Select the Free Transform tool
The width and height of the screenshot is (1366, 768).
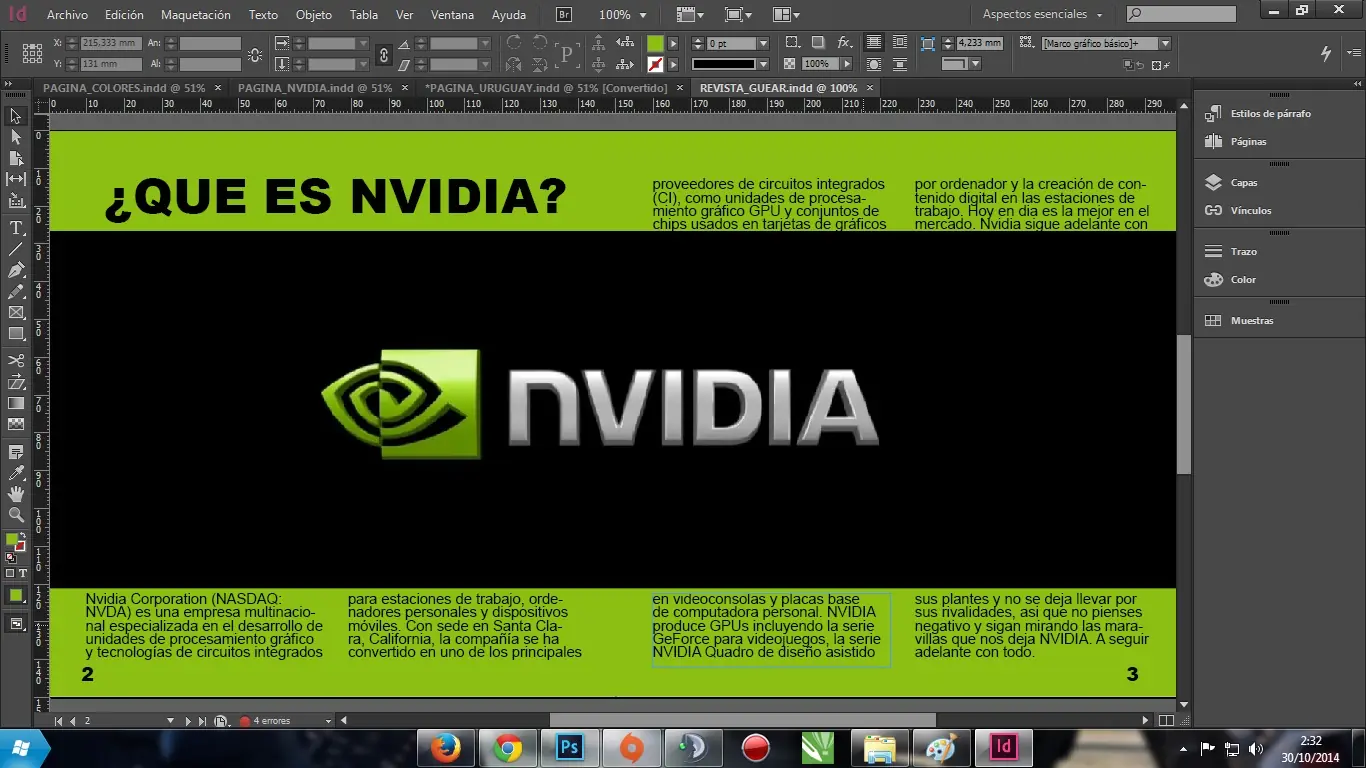pos(16,382)
